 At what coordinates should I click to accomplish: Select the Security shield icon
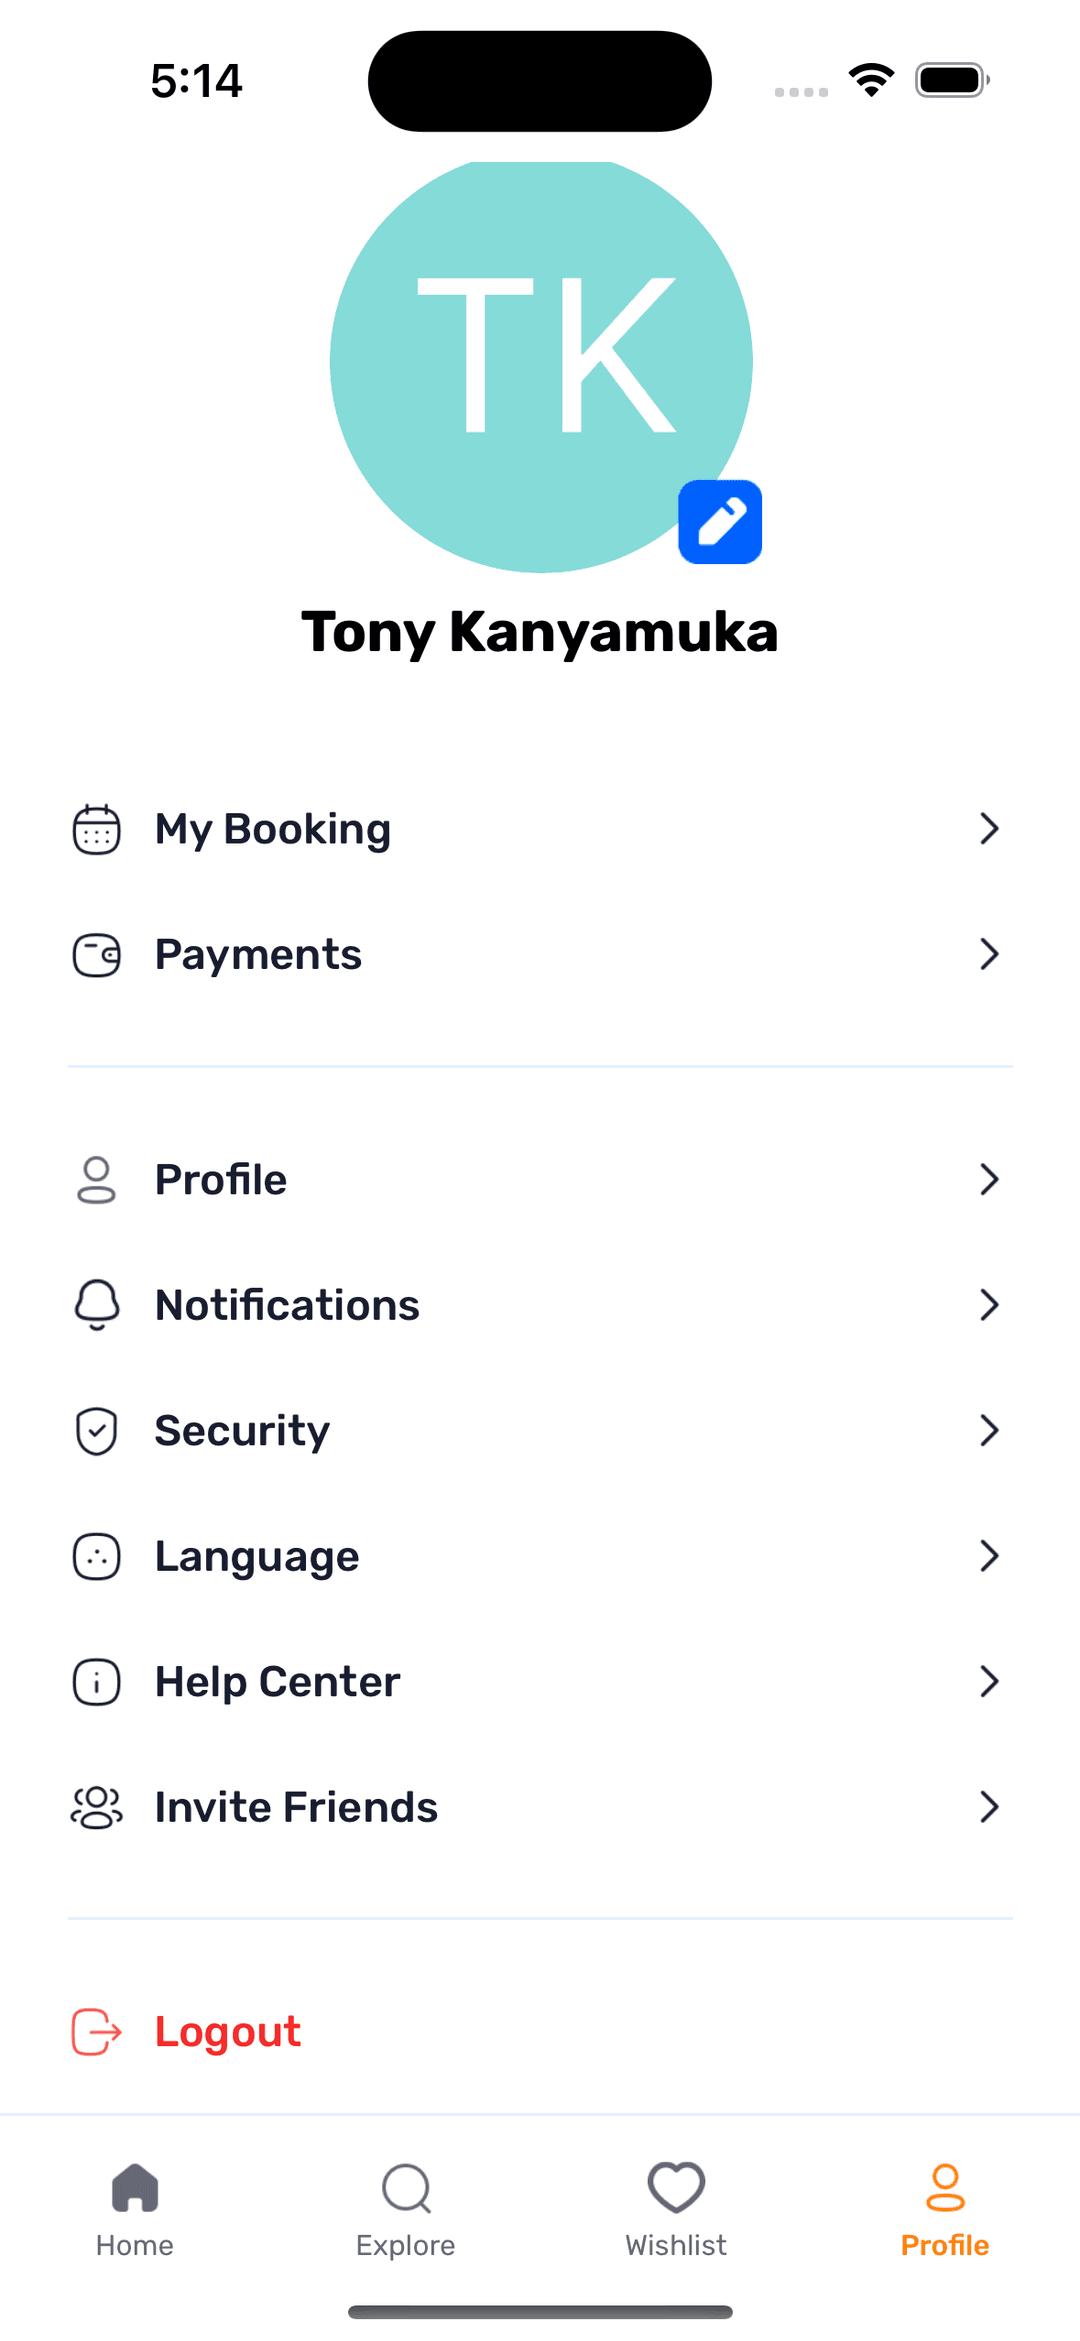pos(97,1431)
